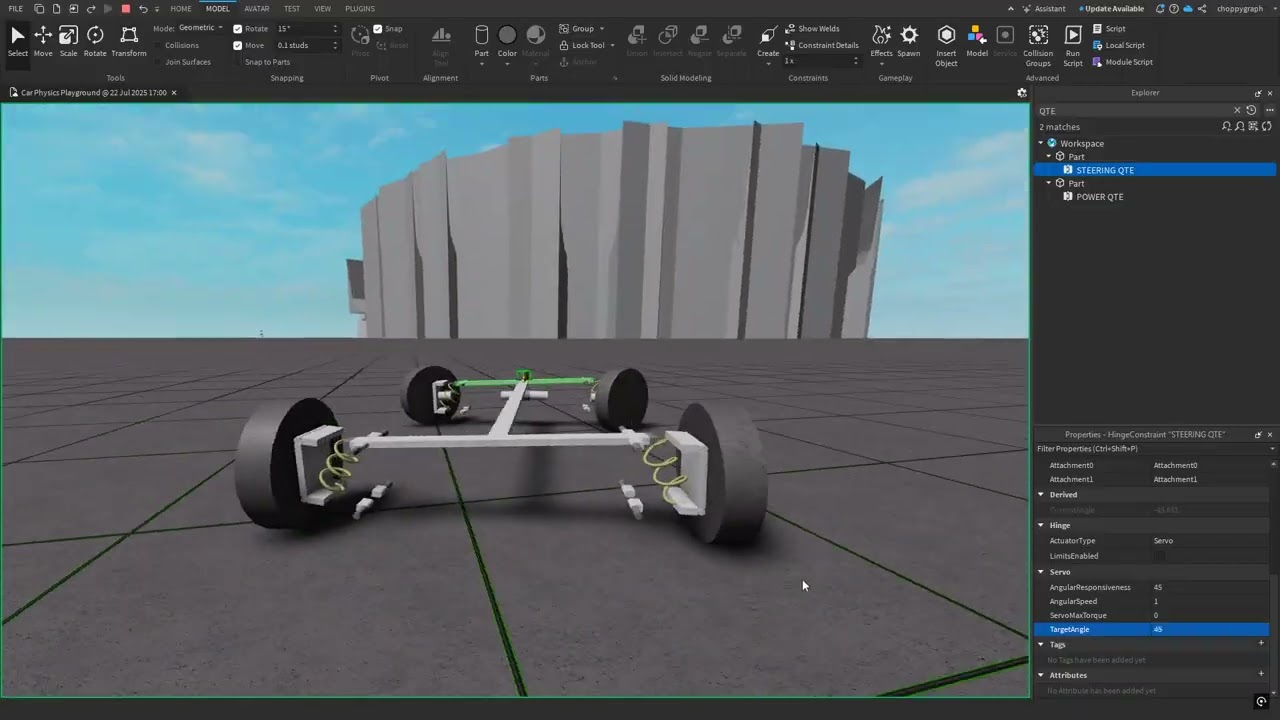Open the FILE menu
This screenshot has height=720, width=1280.
click(15, 9)
